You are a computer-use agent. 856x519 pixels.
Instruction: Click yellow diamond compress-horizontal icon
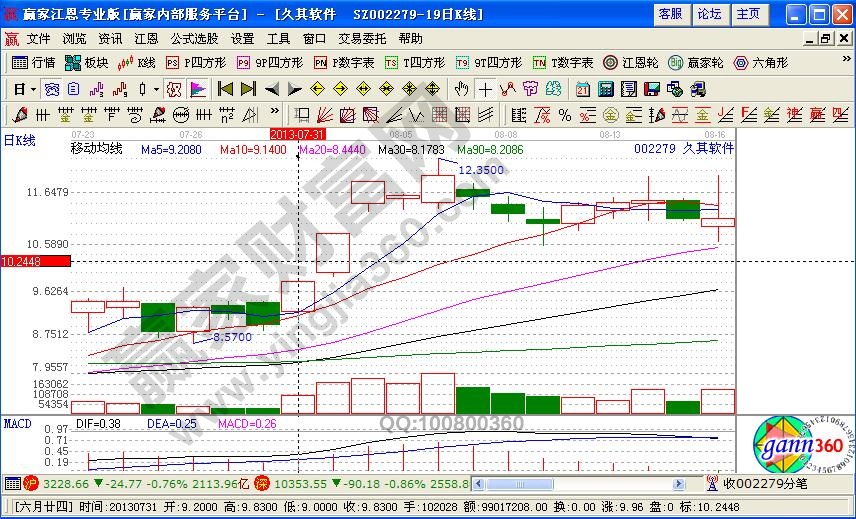(386, 89)
